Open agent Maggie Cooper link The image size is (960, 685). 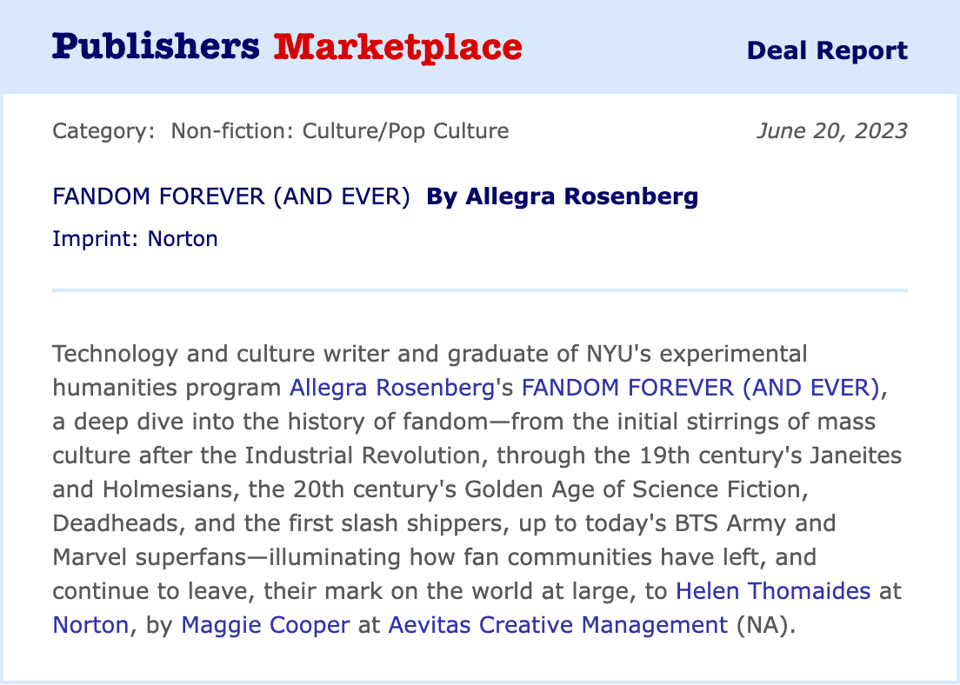[x=266, y=625]
